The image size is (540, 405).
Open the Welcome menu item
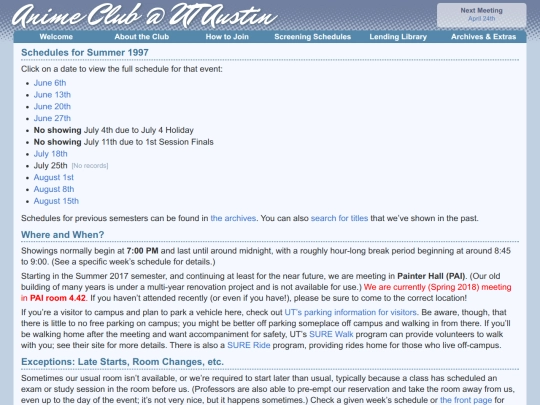click(56, 37)
